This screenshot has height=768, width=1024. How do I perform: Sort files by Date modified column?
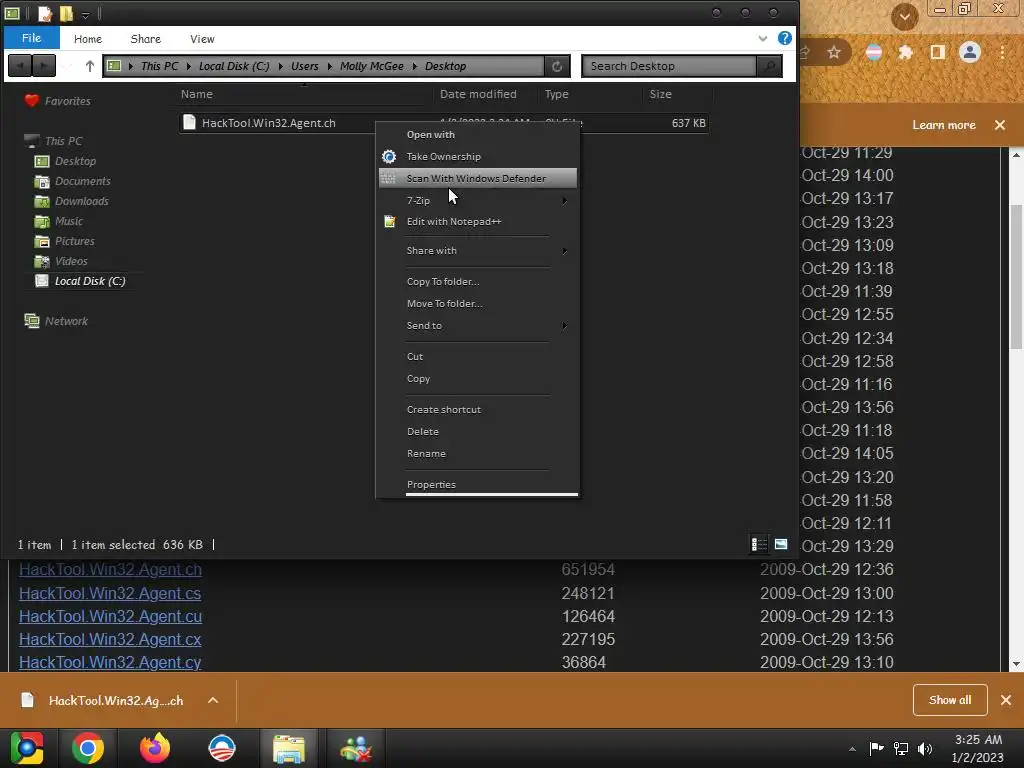click(x=478, y=94)
